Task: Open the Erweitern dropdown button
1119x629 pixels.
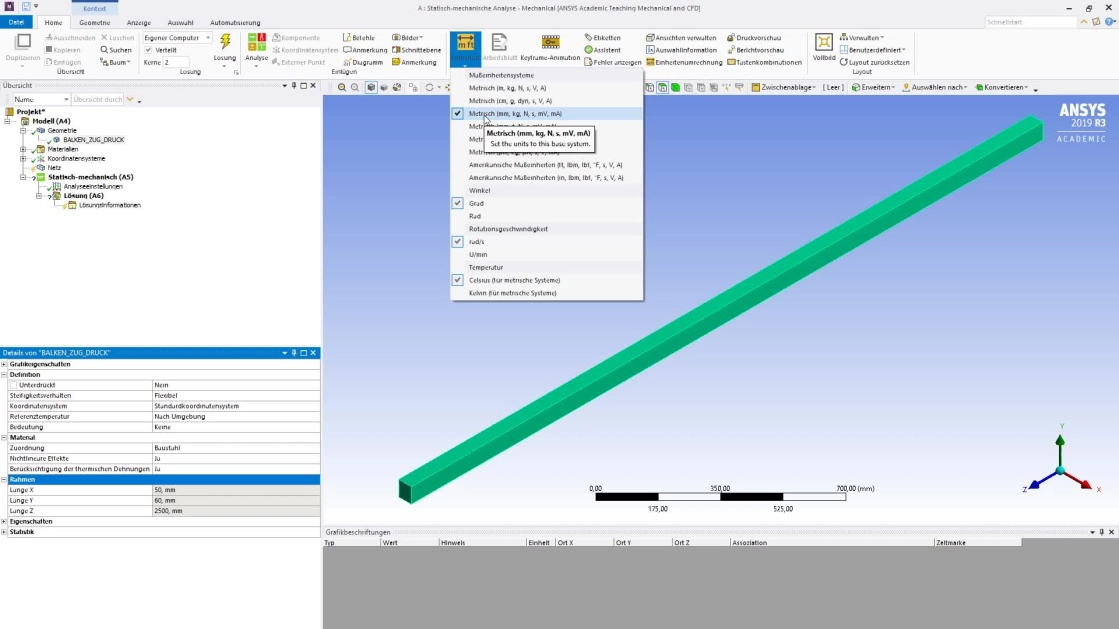Action: (873, 87)
